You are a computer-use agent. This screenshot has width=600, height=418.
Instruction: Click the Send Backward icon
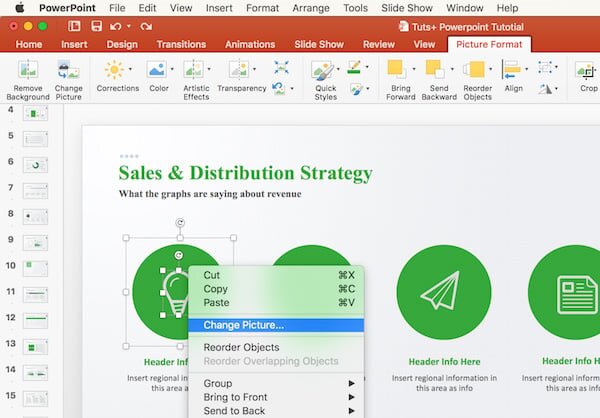click(435, 70)
